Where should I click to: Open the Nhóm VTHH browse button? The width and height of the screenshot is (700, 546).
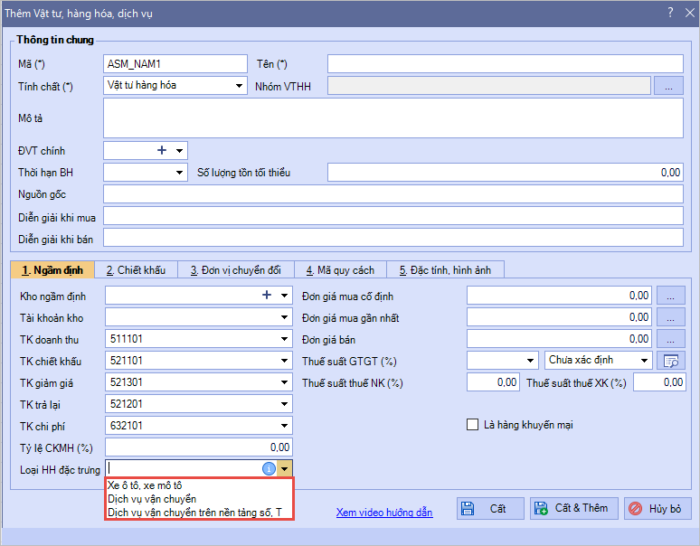(669, 86)
